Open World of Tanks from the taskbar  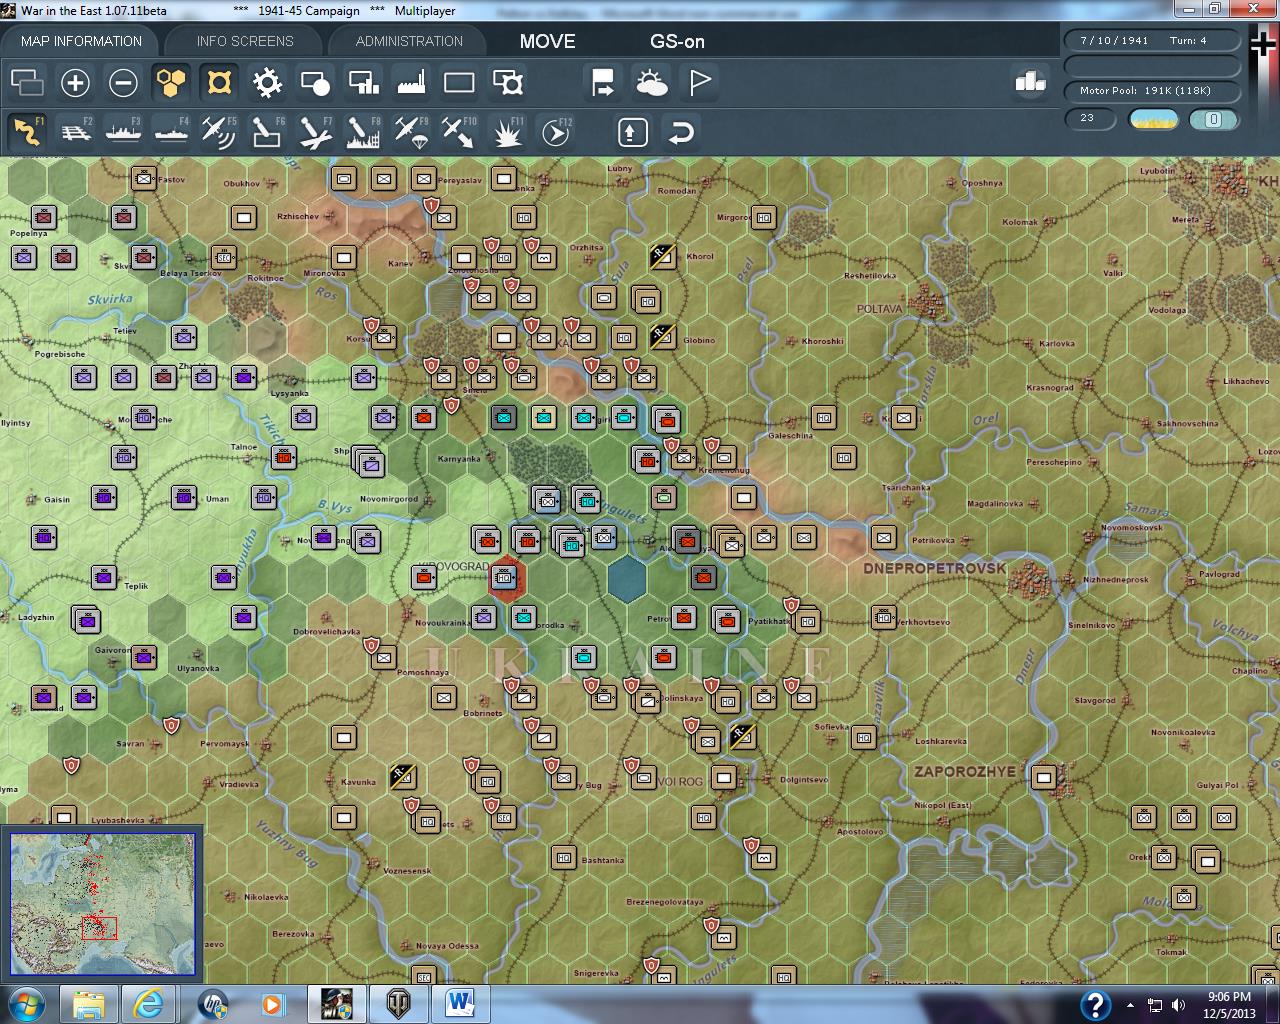click(398, 1003)
